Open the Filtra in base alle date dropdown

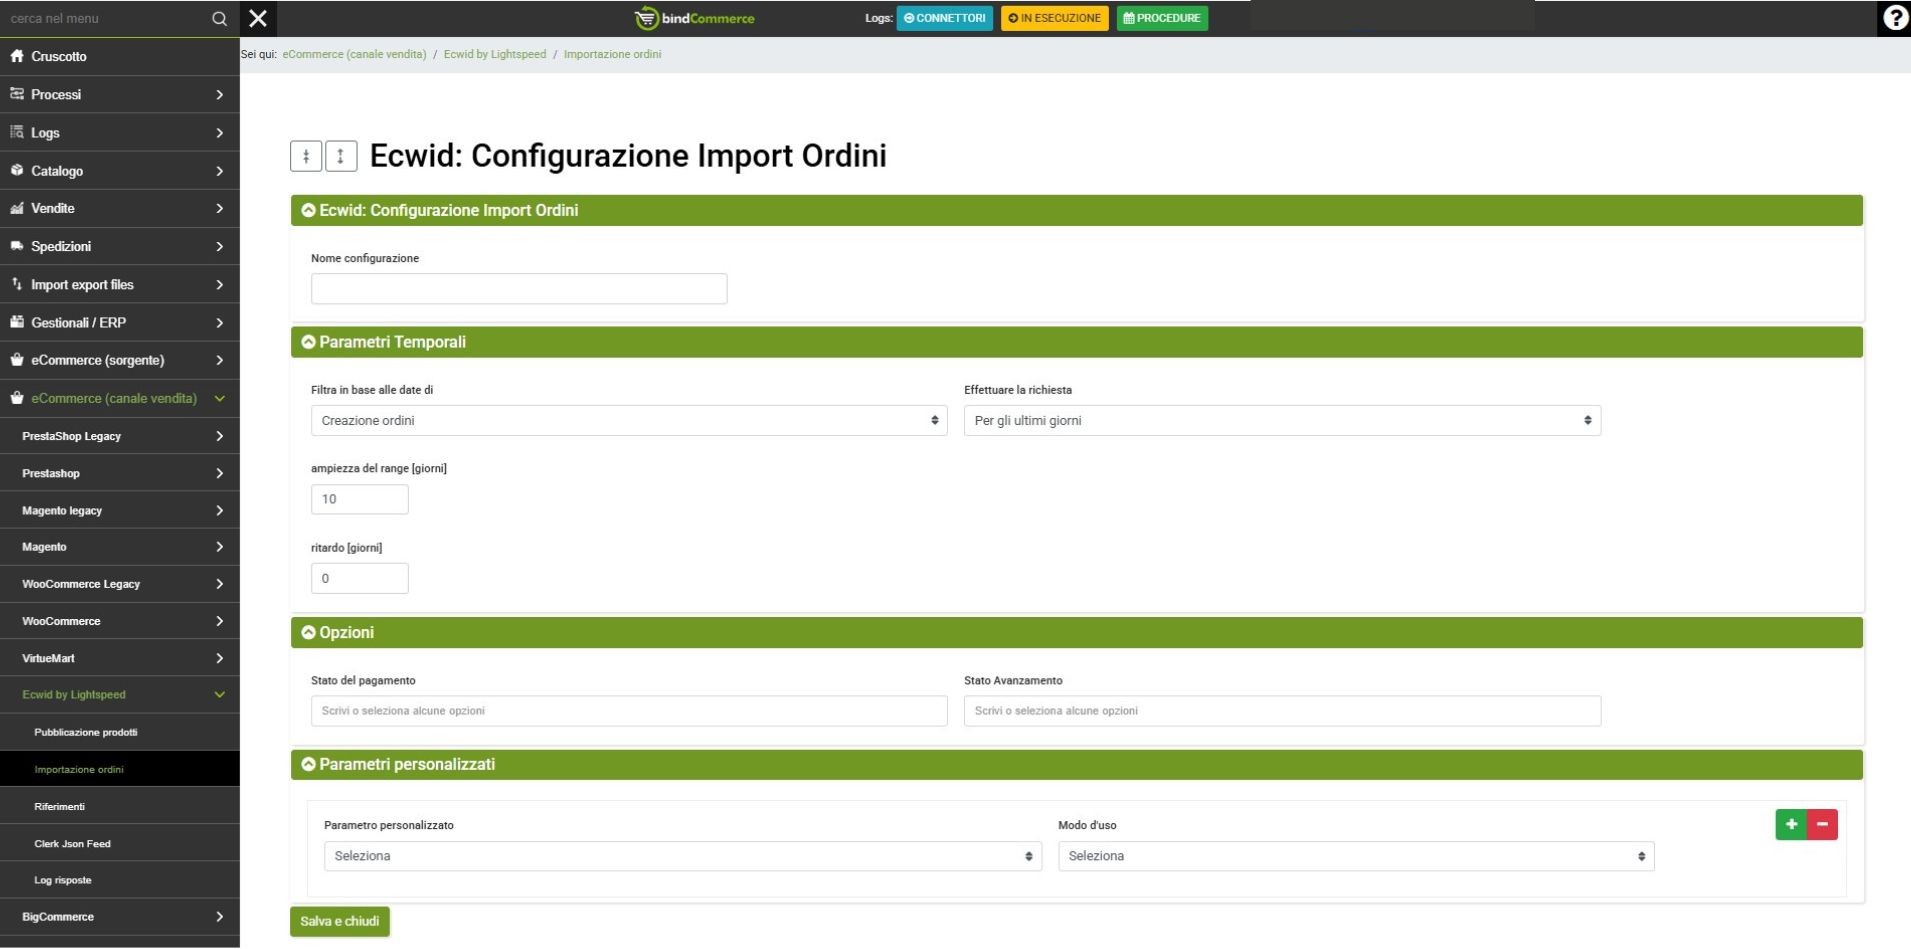coord(628,421)
